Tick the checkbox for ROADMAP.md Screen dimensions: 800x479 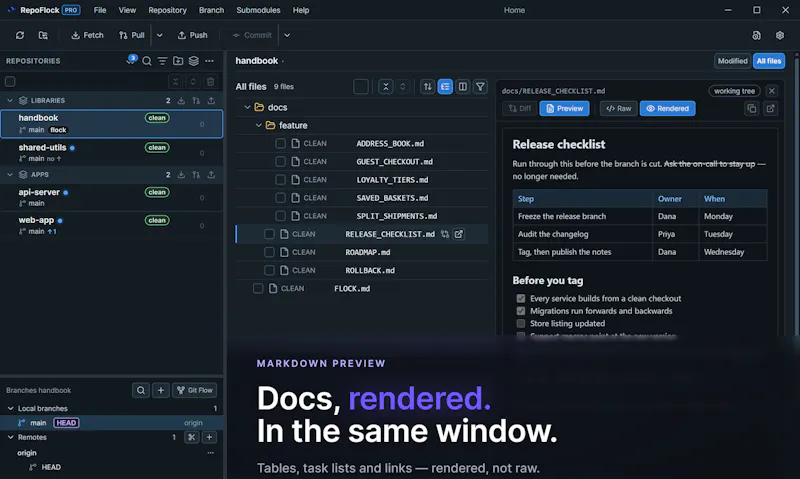[269, 252]
